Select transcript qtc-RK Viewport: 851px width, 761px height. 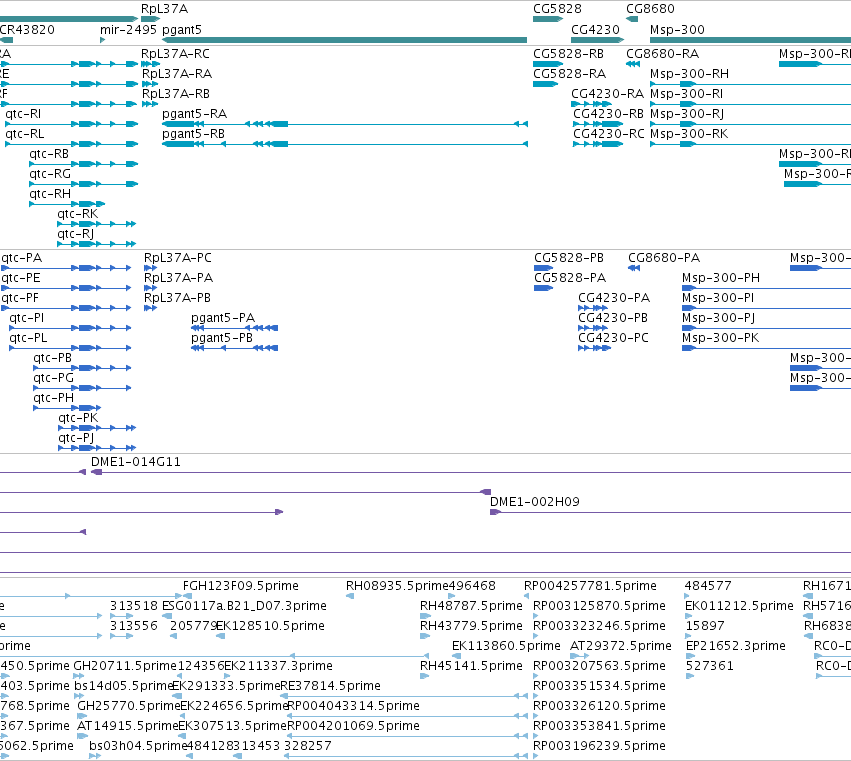tap(97, 224)
